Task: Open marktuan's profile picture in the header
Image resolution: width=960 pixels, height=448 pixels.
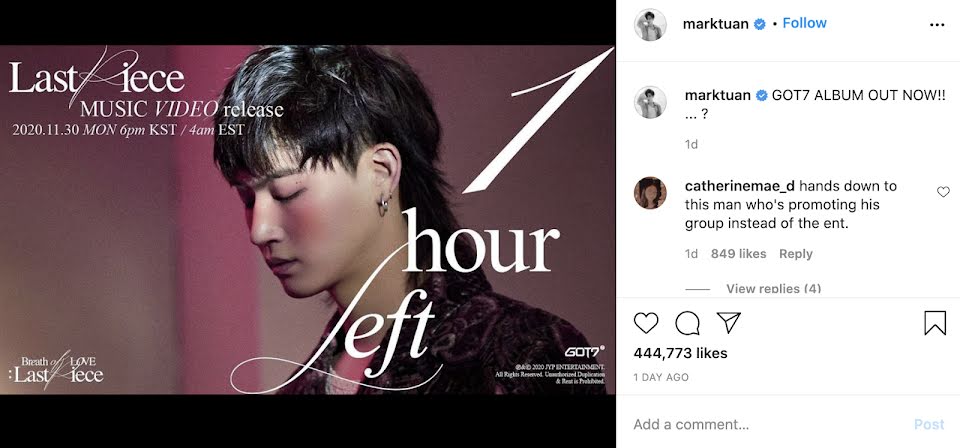Action: pos(650,24)
